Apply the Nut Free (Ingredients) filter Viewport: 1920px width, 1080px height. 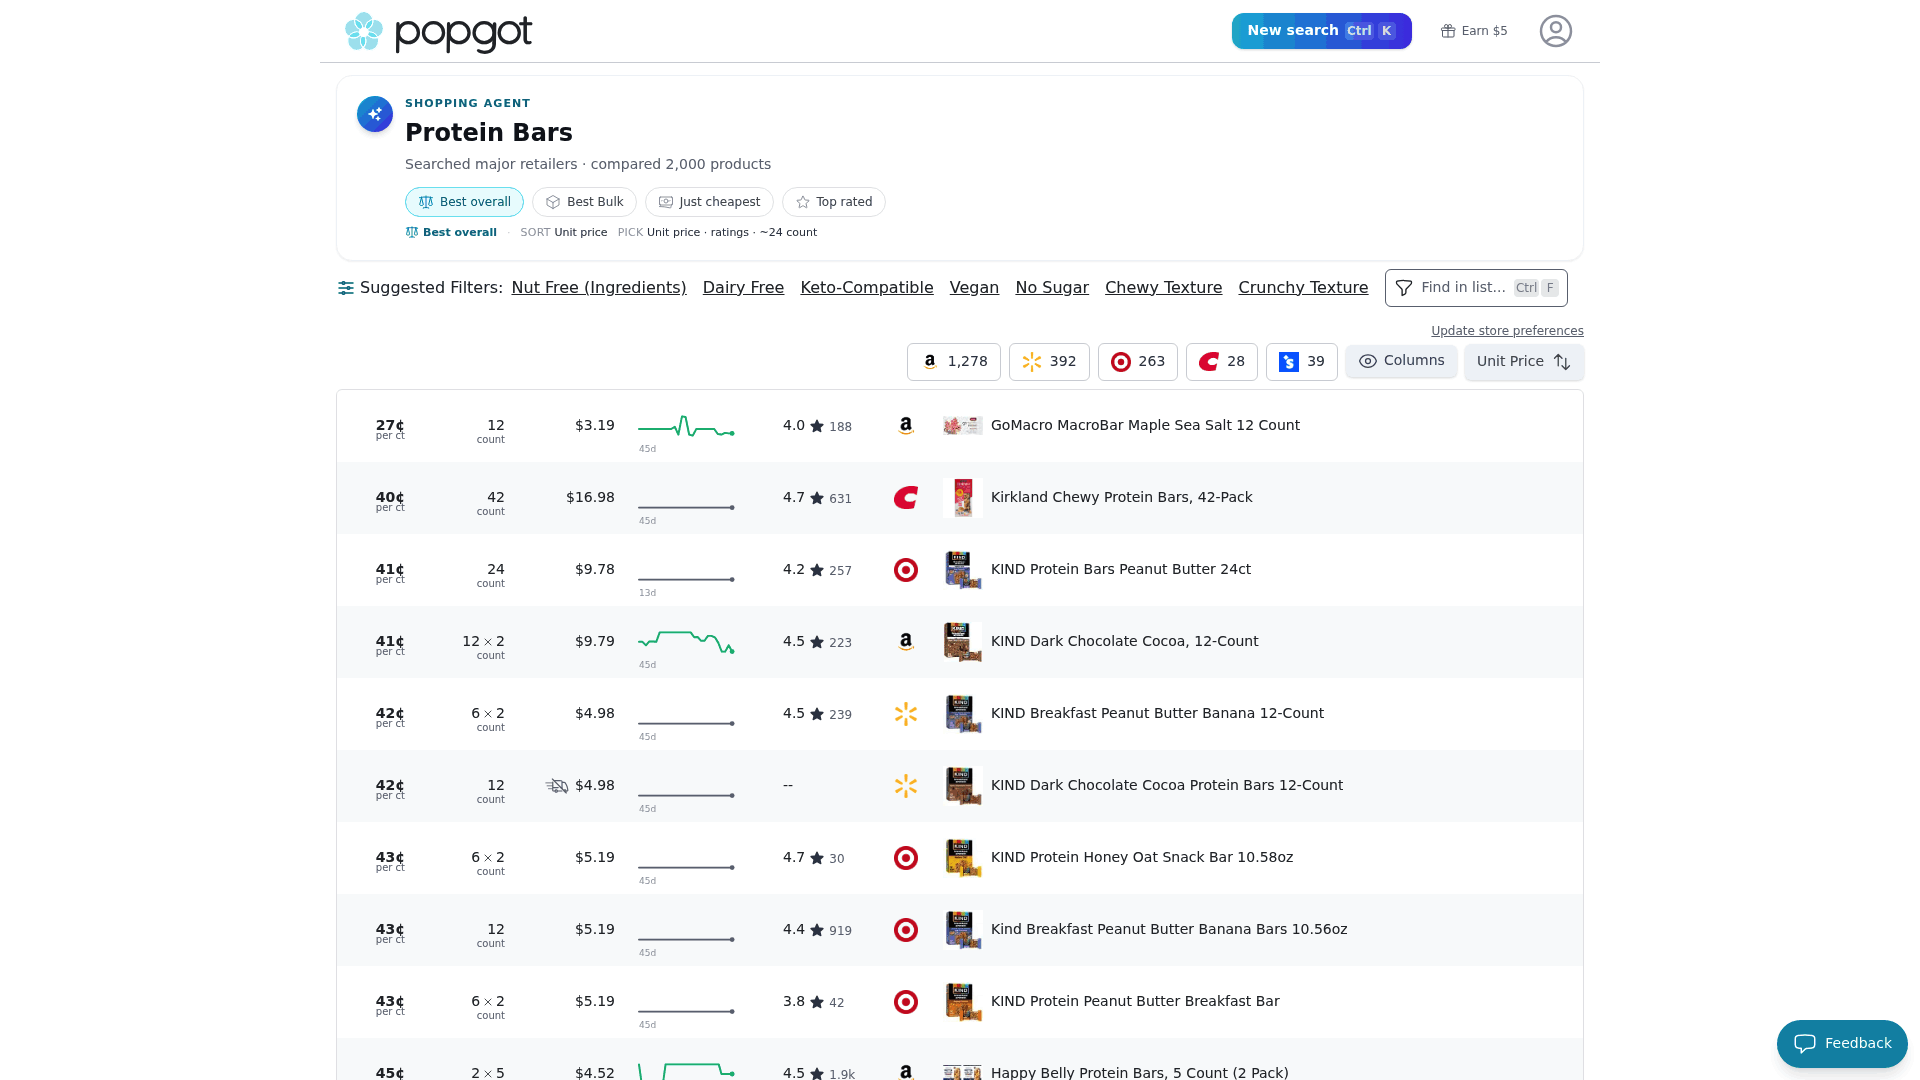point(599,288)
